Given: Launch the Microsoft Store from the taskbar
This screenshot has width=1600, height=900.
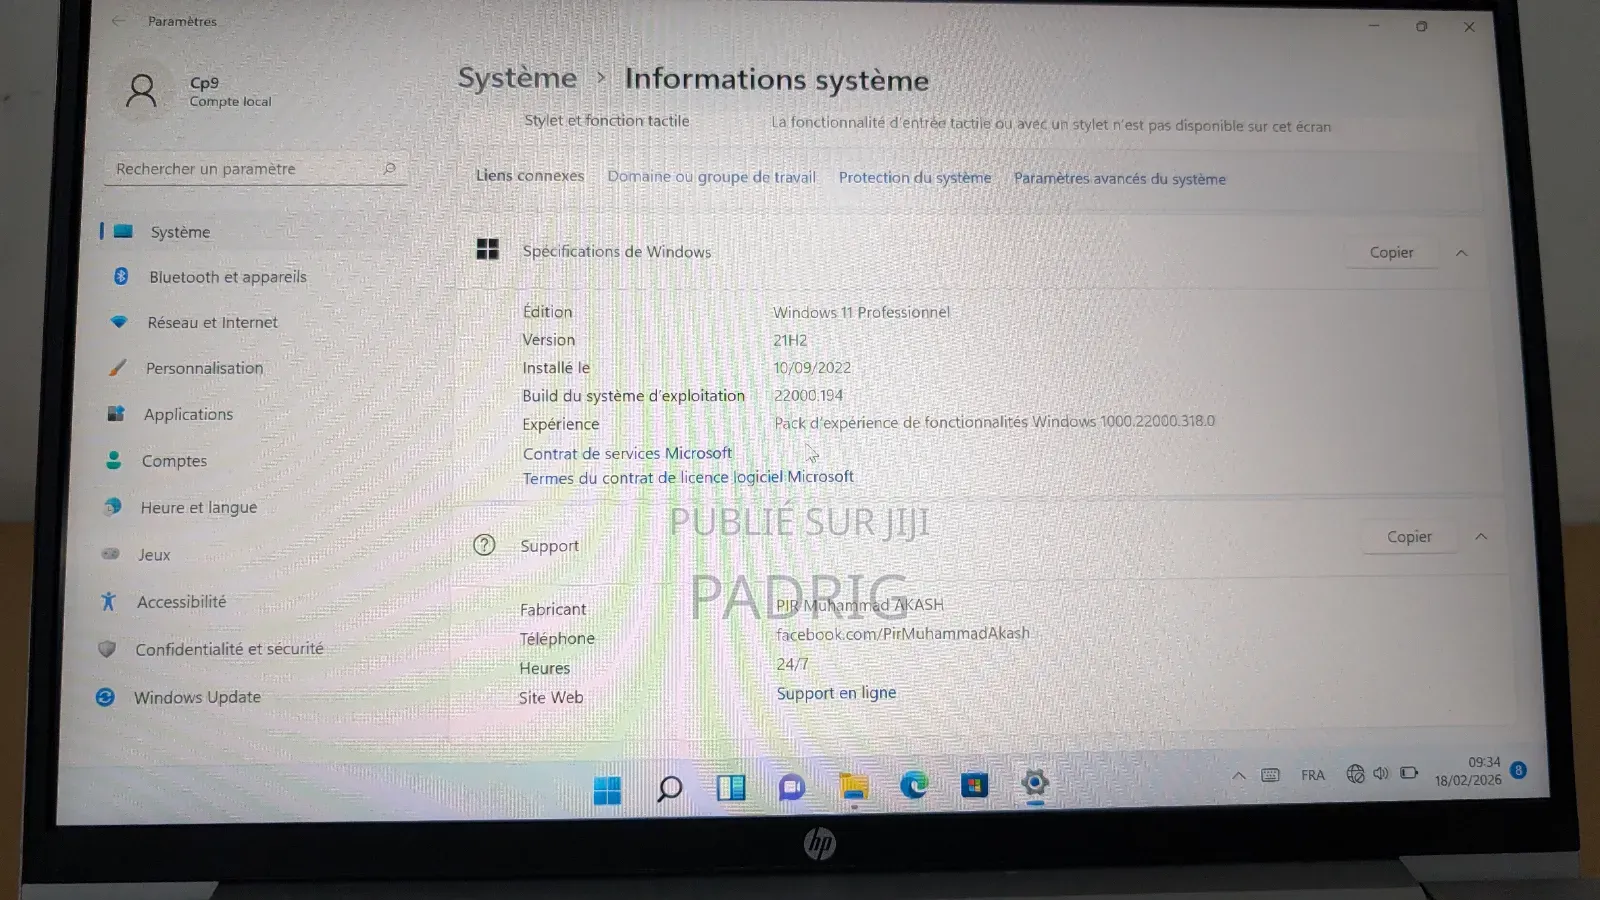Looking at the screenshot, I should [973, 786].
